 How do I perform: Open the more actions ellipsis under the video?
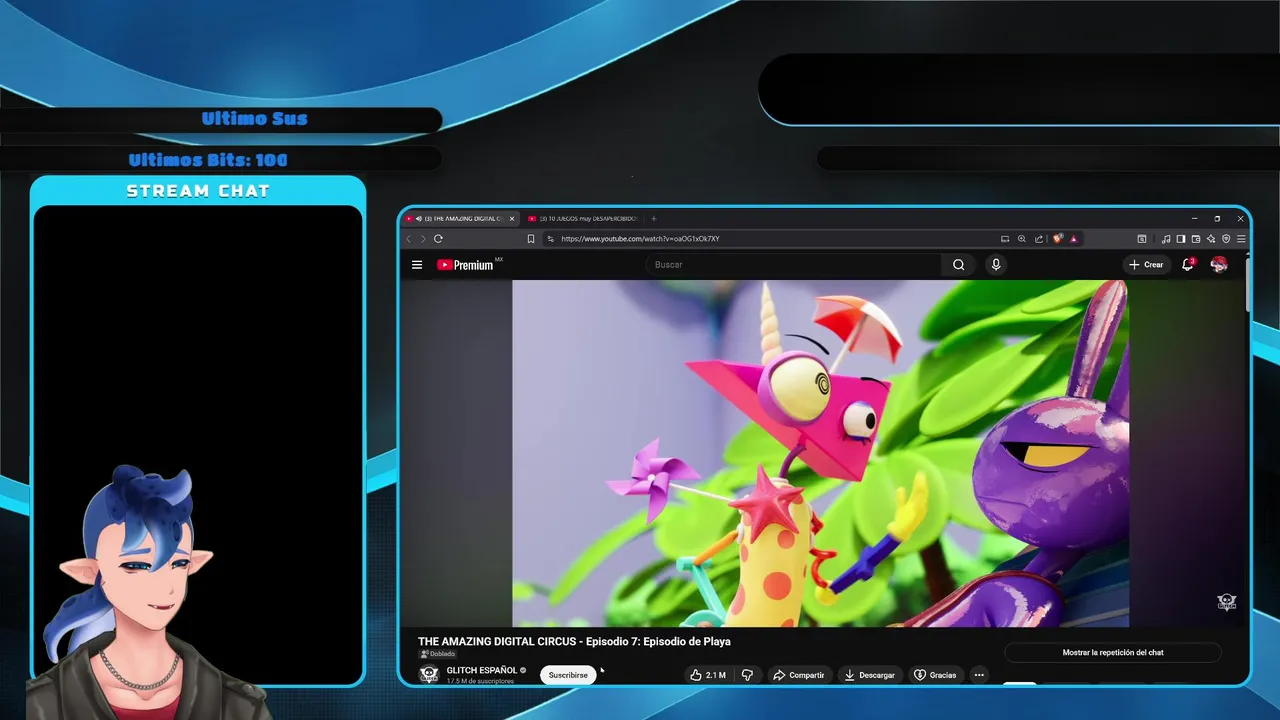pos(979,675)
